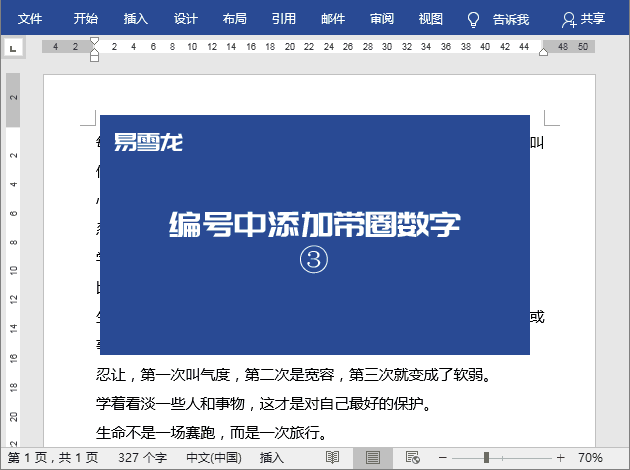Switch to Read Mode view icon
The image size is (630, 470).
click(x=332, y=458)
